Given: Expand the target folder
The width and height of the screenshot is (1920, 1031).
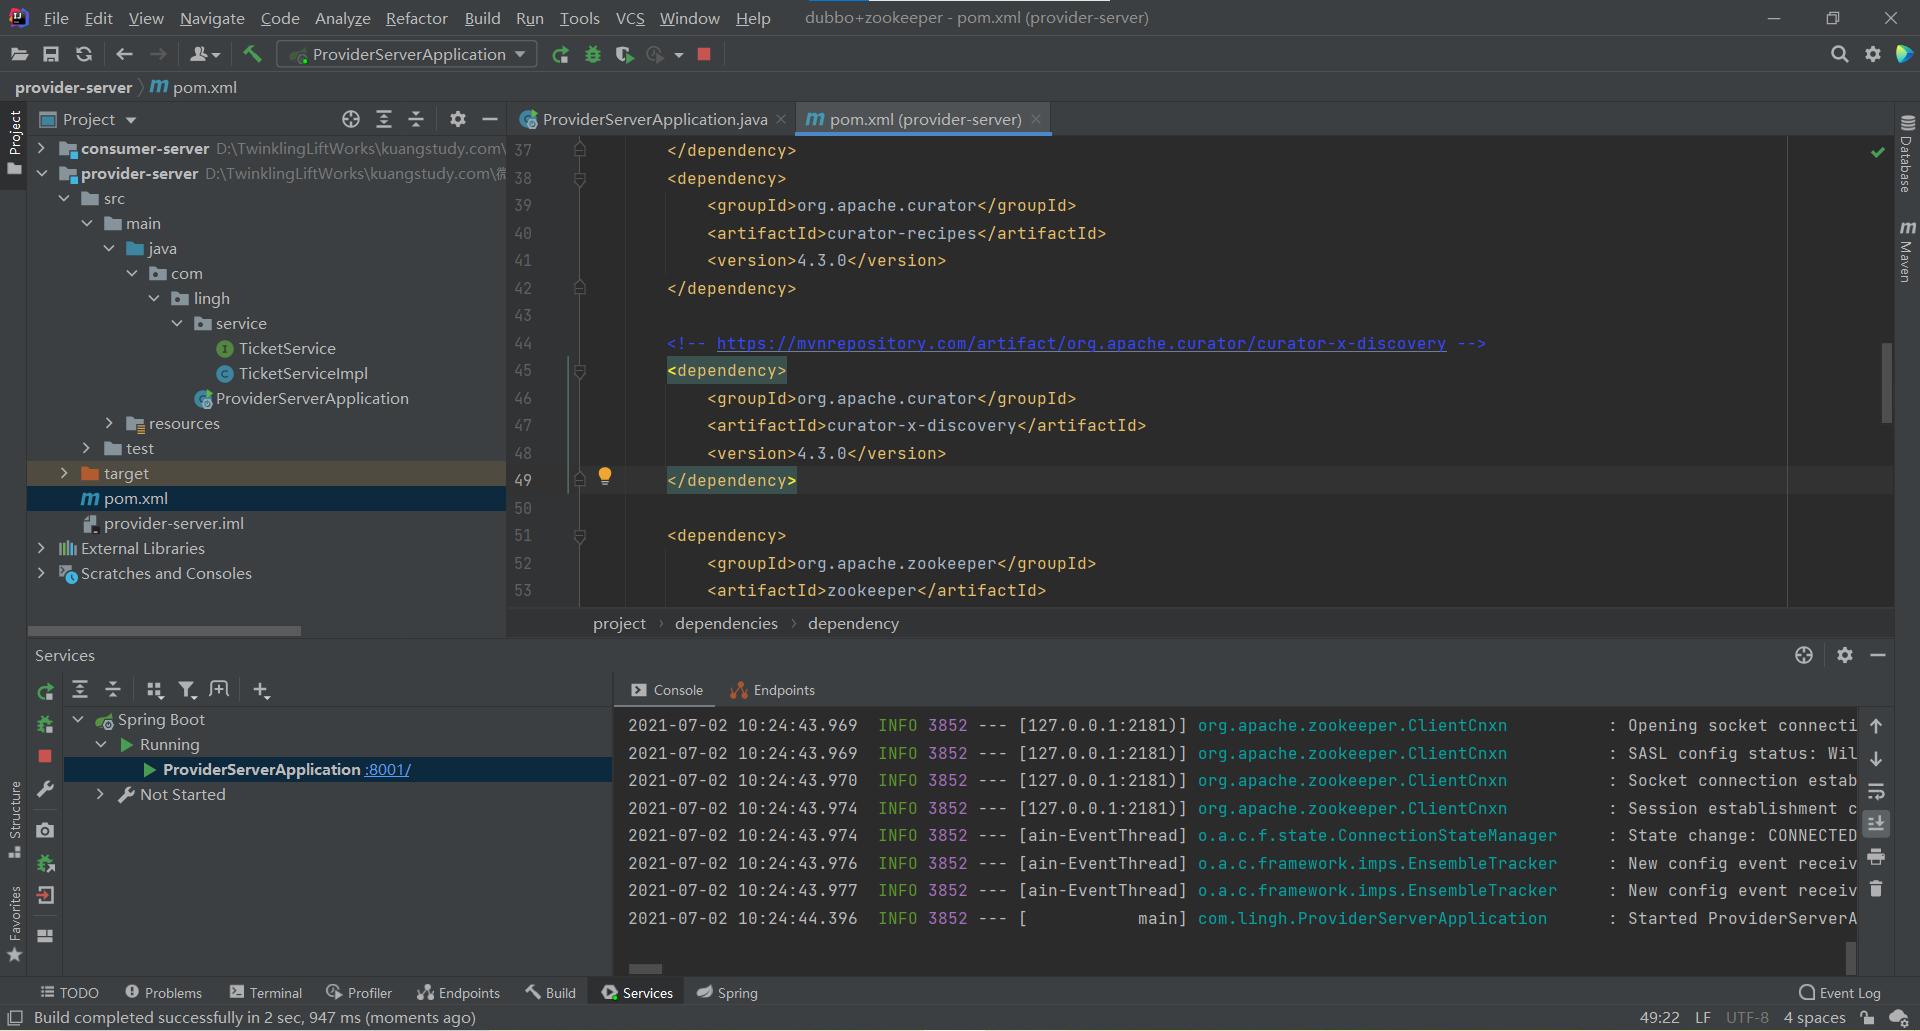Looking at the screenshot, I should click(64, 473).
